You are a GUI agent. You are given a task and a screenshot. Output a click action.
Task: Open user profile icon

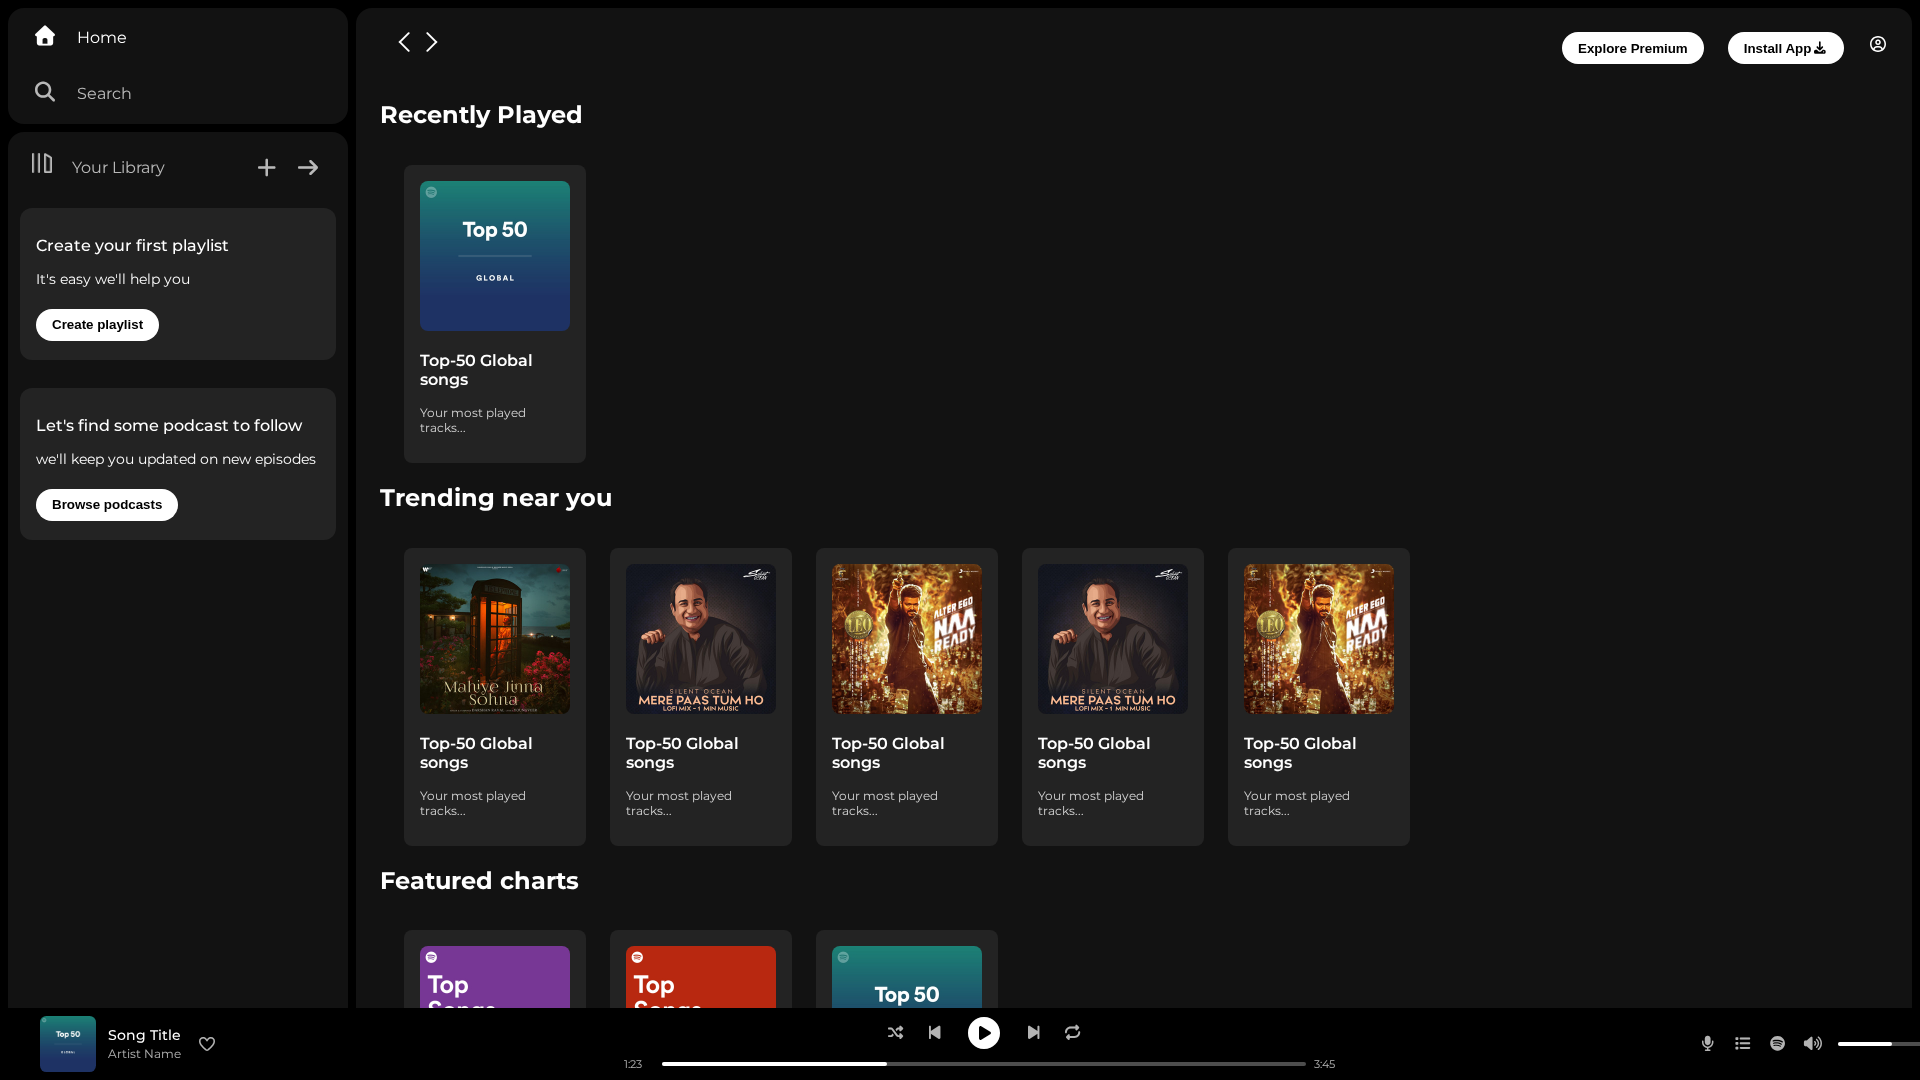coord(1878,44)
